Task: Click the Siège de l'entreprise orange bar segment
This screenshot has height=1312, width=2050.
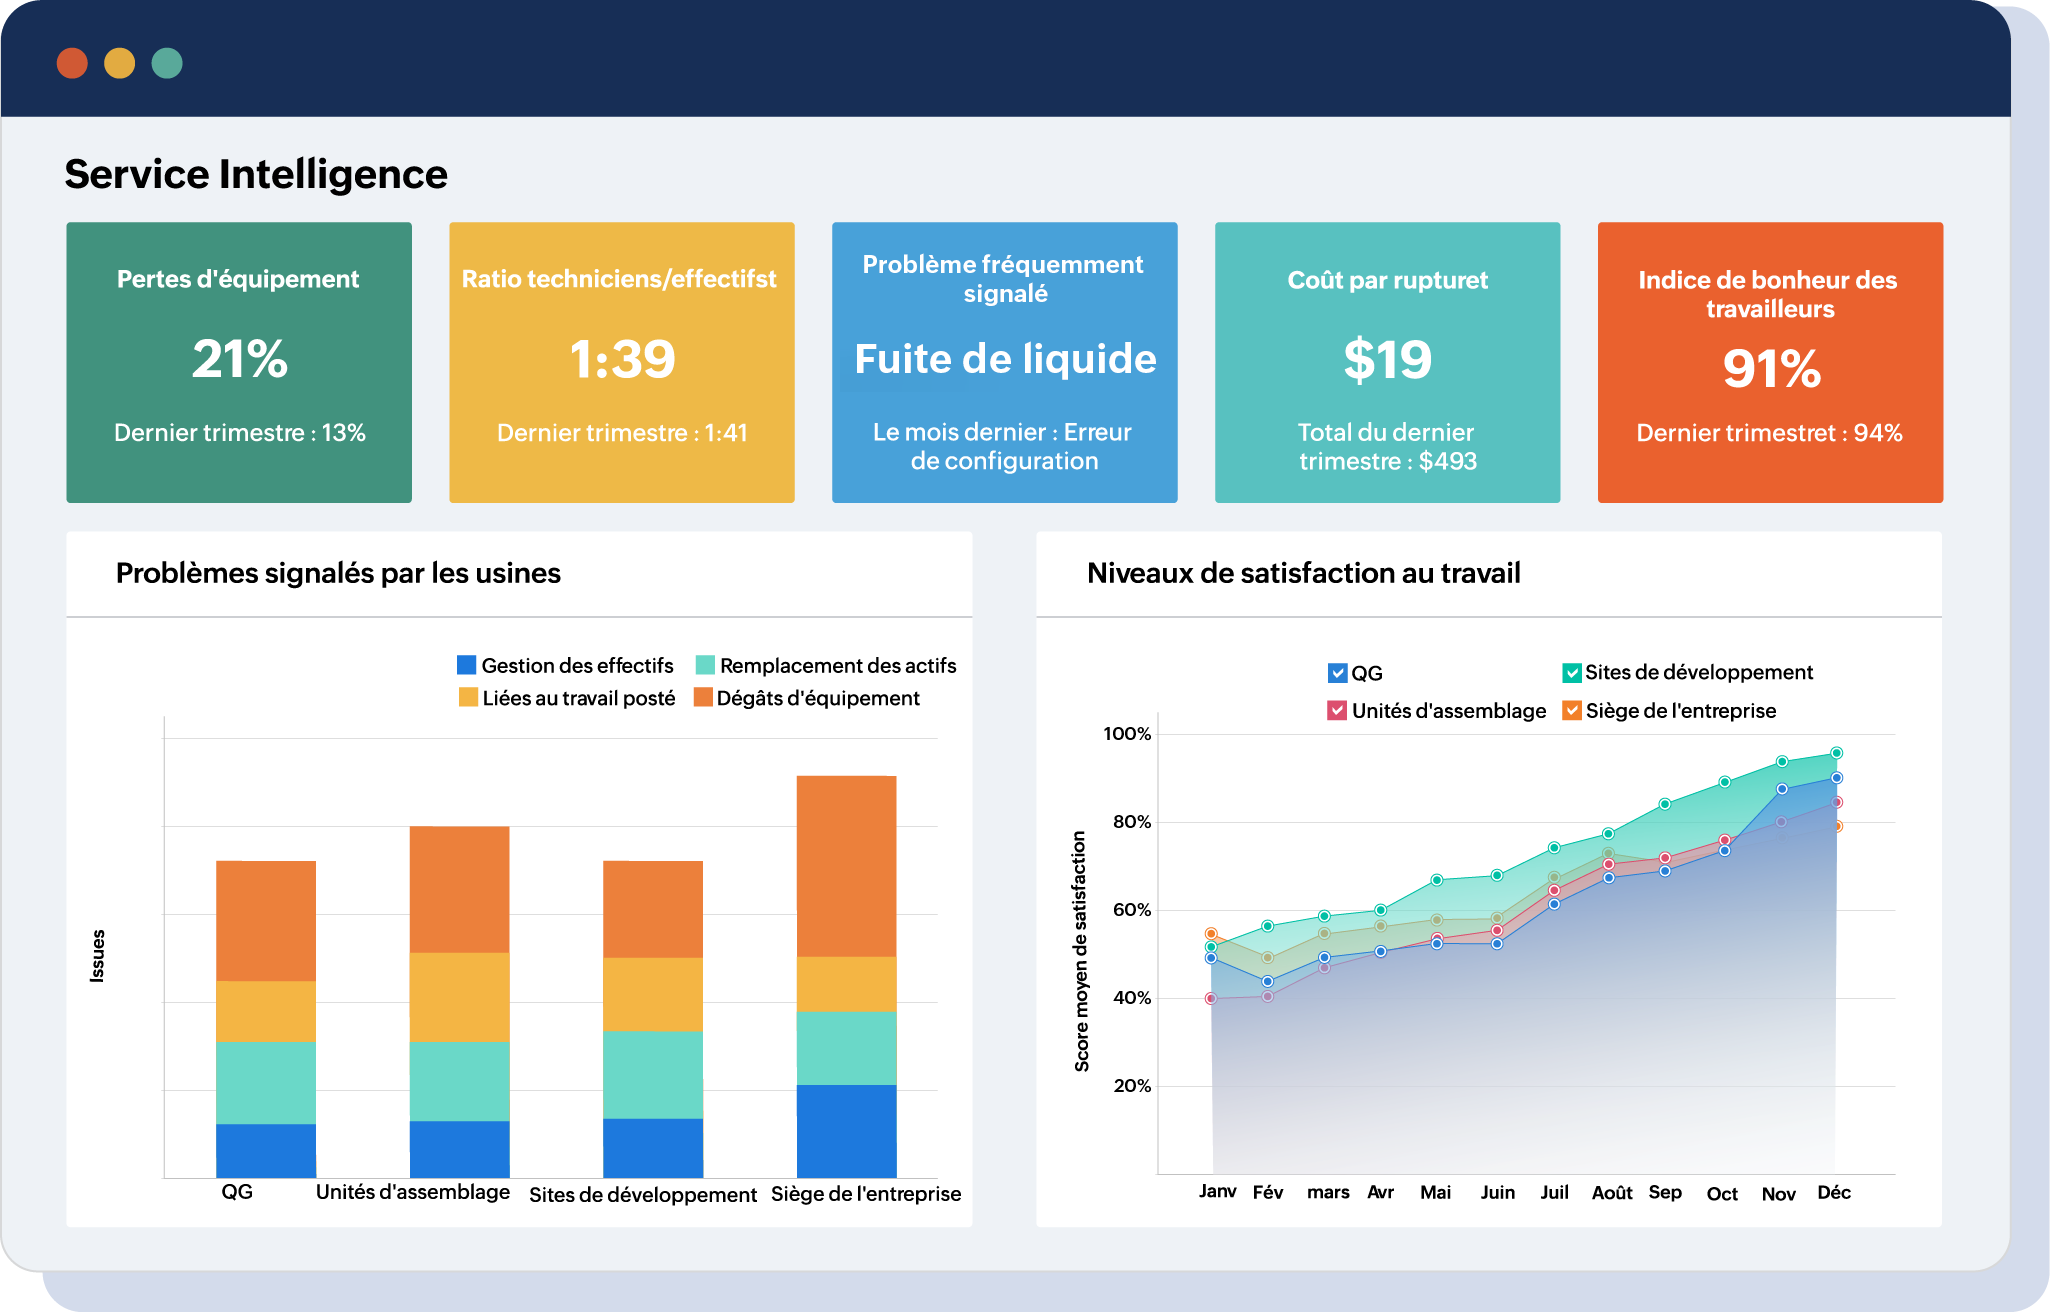Action: pyautogui.click(x=846, y=865)
